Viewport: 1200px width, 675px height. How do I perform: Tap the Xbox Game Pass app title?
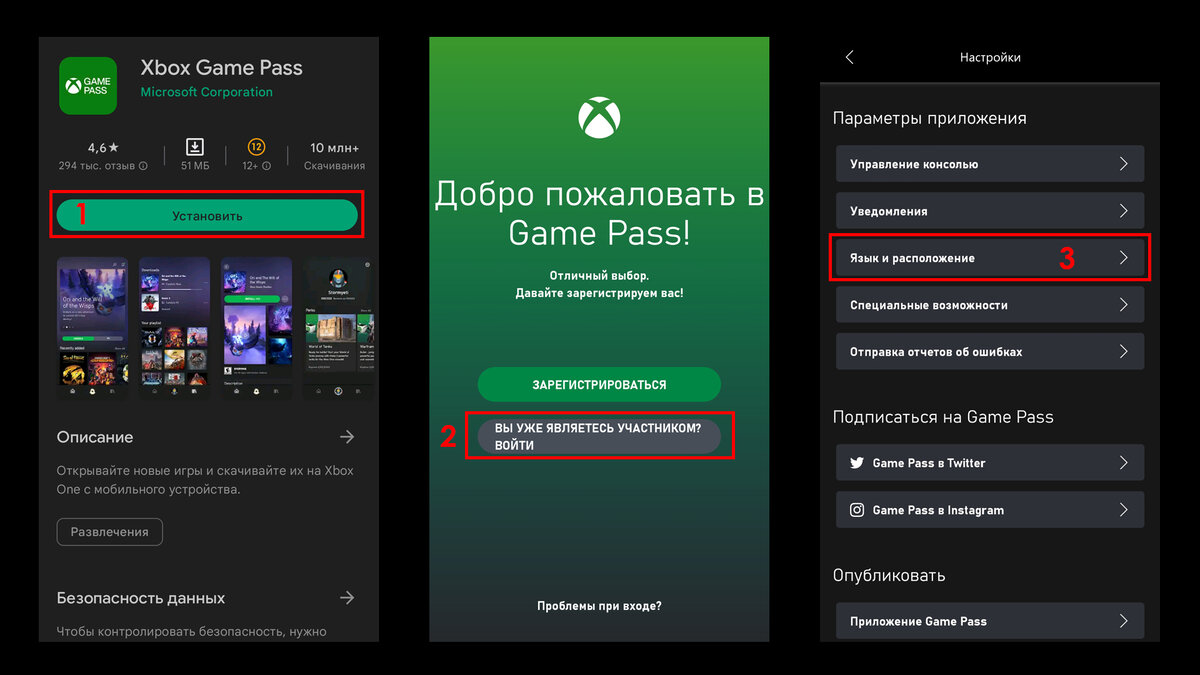click(221, 68)
